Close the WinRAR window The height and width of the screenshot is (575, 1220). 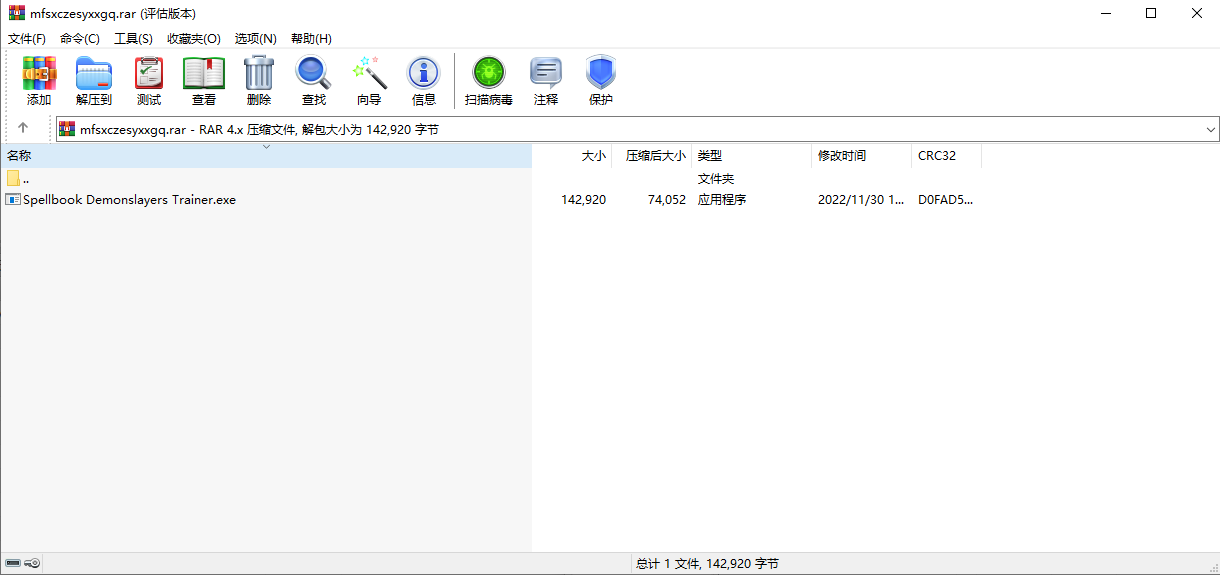tap(1197, 14)
